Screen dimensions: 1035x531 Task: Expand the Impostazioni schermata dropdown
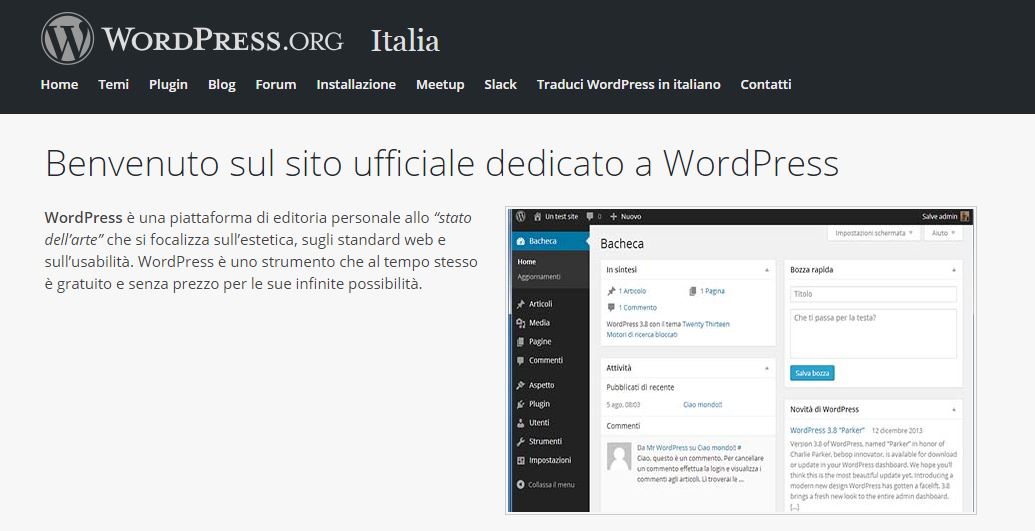pos(874,233)
